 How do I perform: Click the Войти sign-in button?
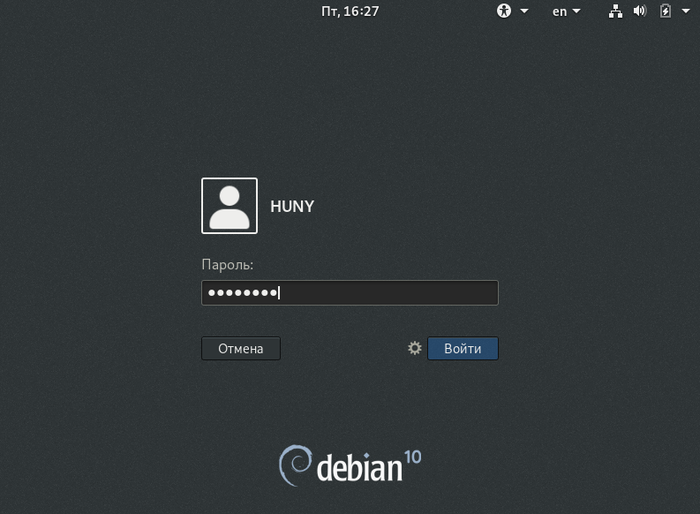[463, 348]
